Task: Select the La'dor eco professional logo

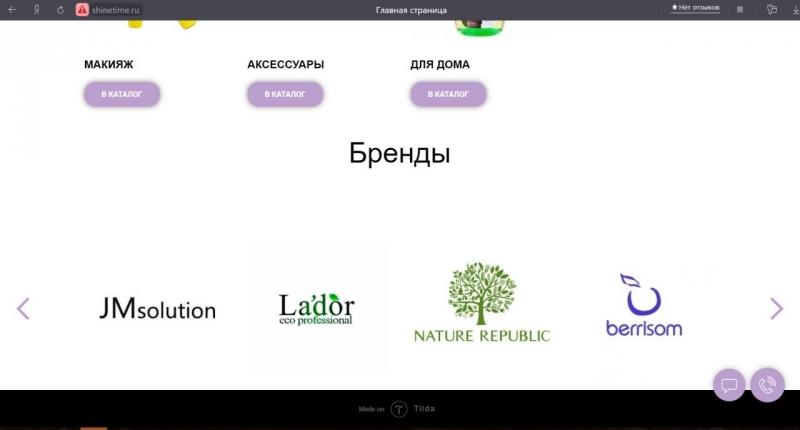Action: tap(317, 309)
